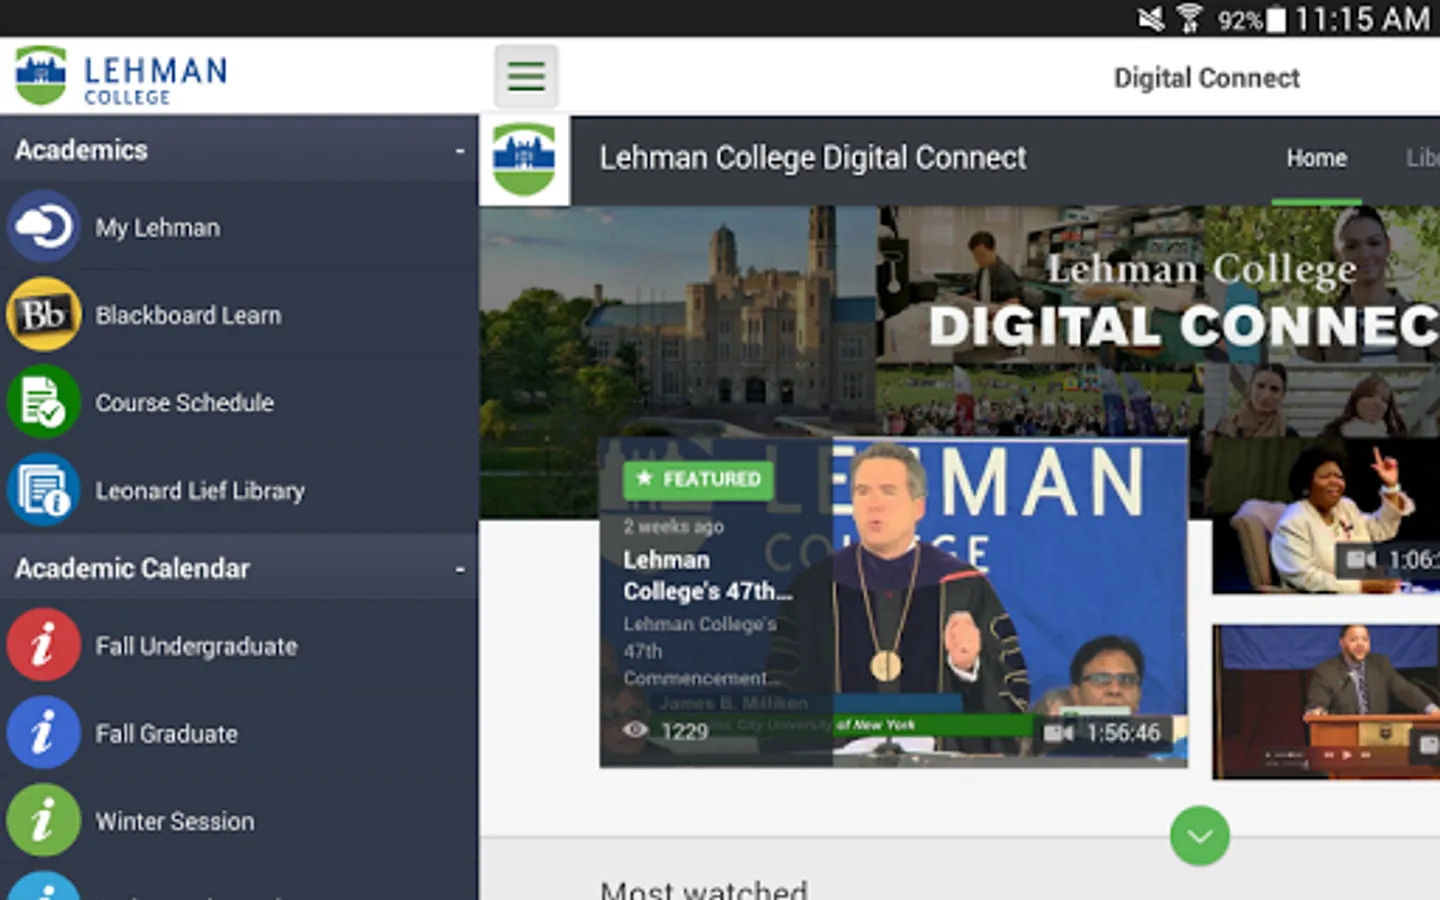Tap the green scroll-down chevron button
The width and height of the screenshot is (1440, 900).
1200,836
